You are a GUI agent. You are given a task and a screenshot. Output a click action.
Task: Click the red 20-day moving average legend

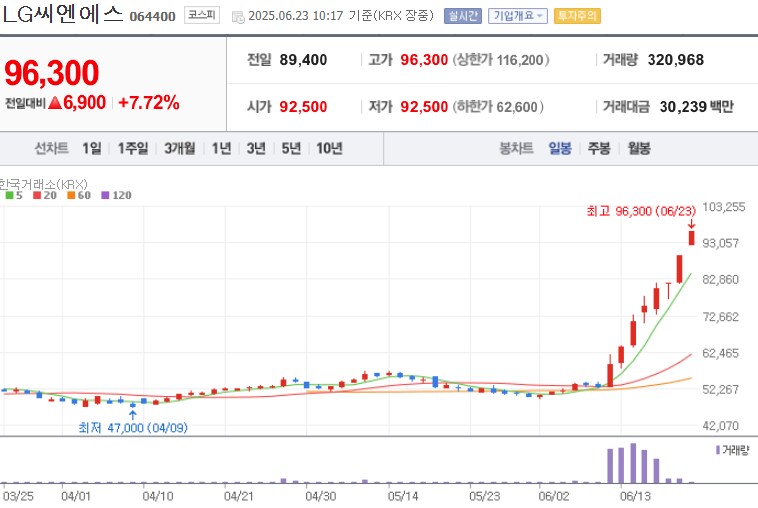tap(44, 195)
